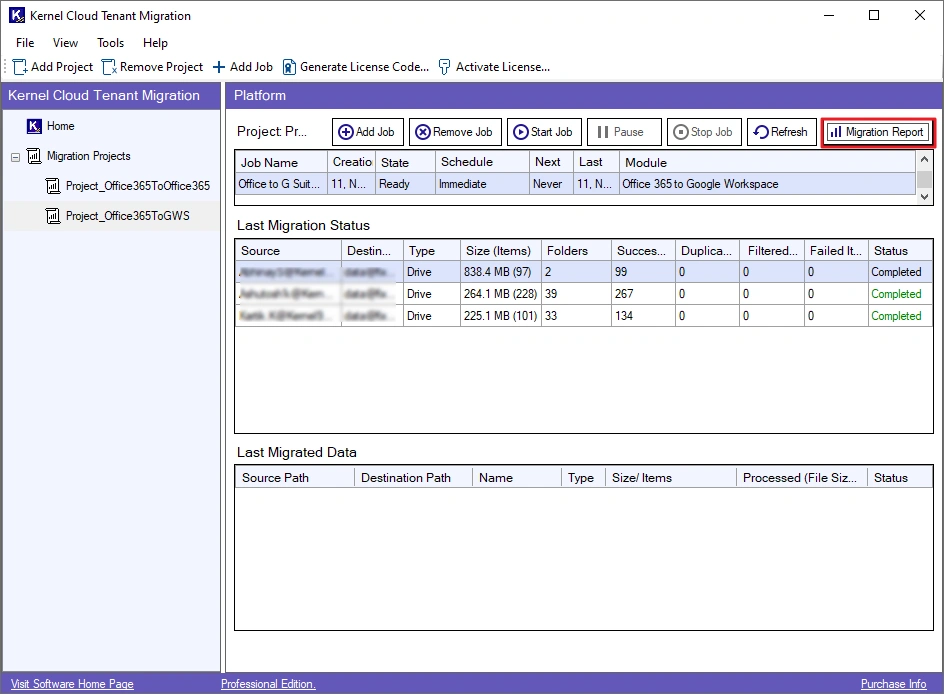Click the Remove Project toolbar icon
The width and height of the screenshot is (944, 694).
pos(109,67)
